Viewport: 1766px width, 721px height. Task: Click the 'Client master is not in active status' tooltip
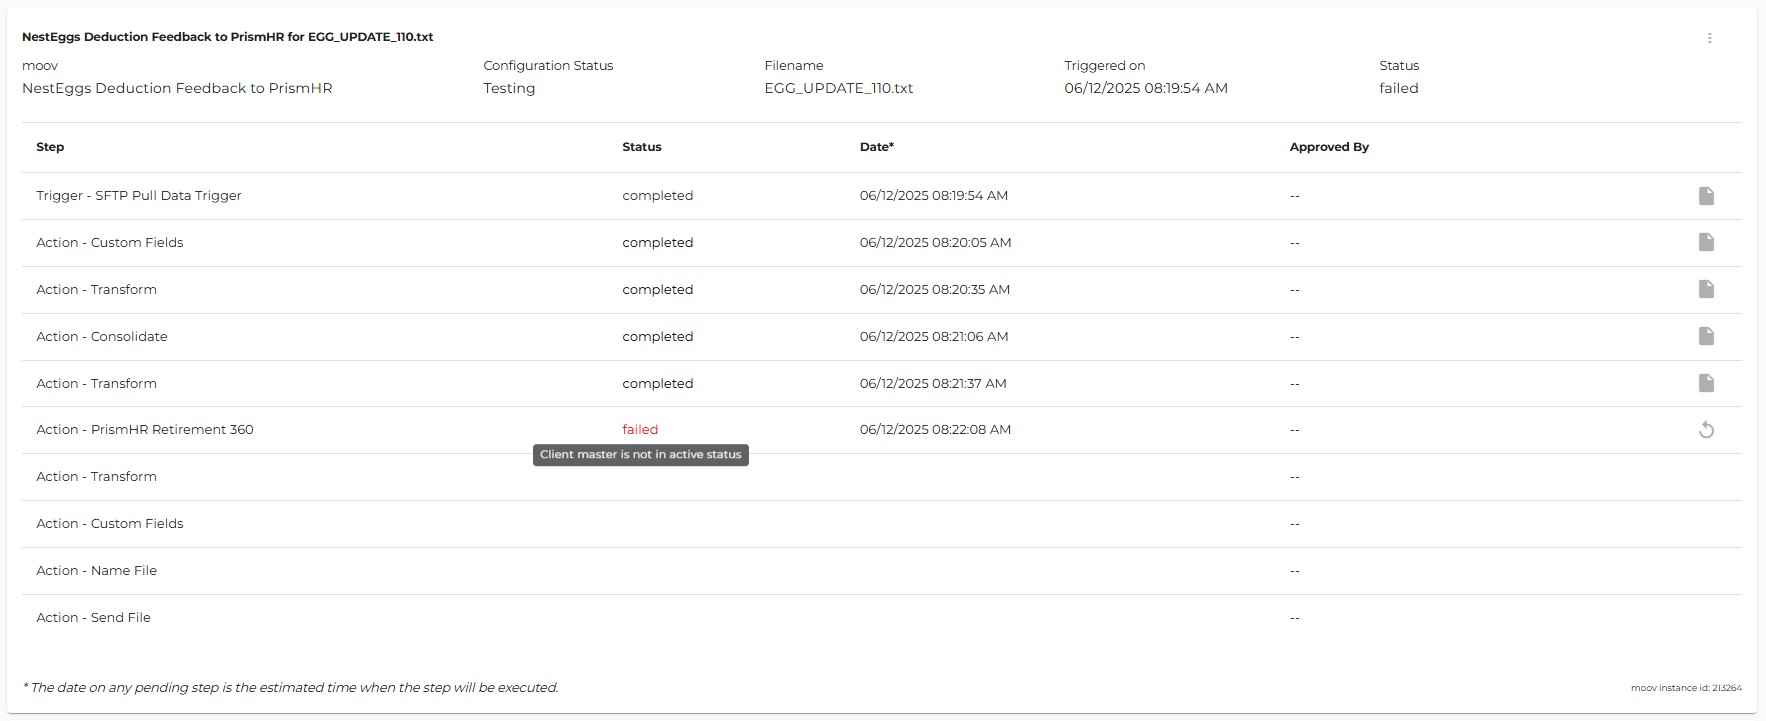(x=641, y=455)
